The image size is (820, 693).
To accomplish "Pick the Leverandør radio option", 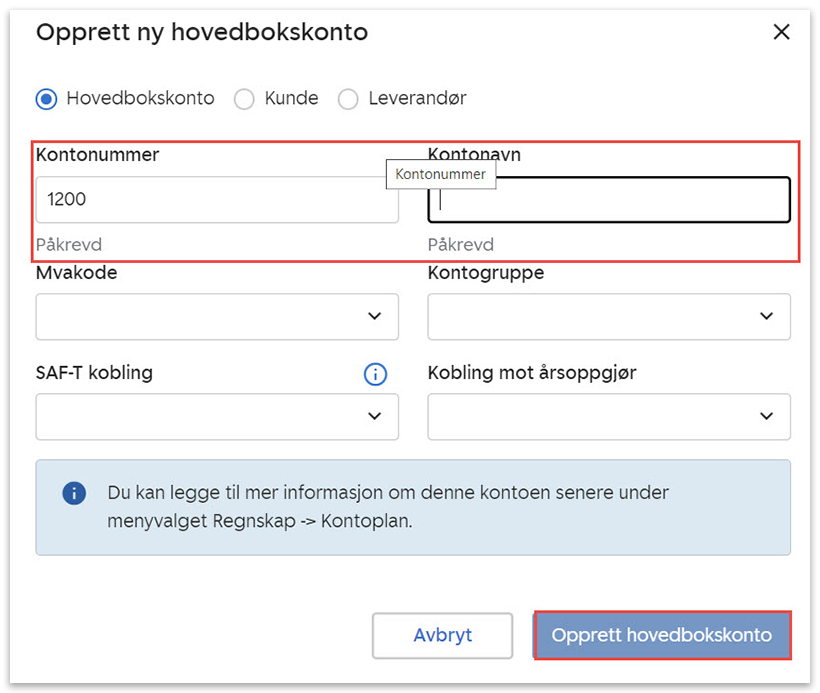I will coord(348,99).
